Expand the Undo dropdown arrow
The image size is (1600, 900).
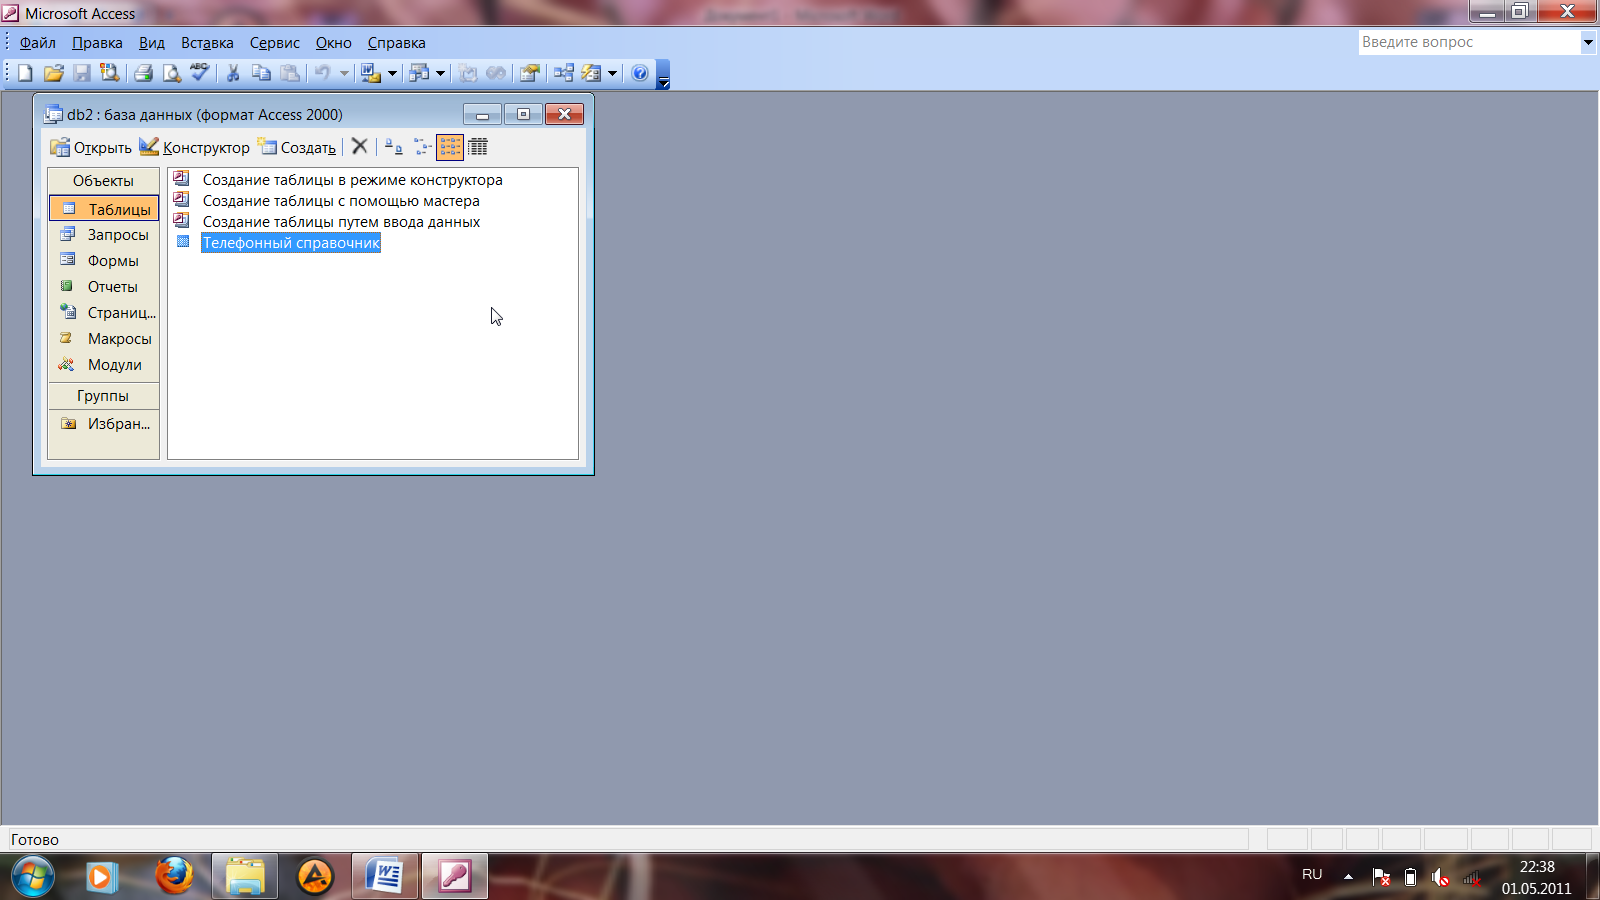[344, 73]
